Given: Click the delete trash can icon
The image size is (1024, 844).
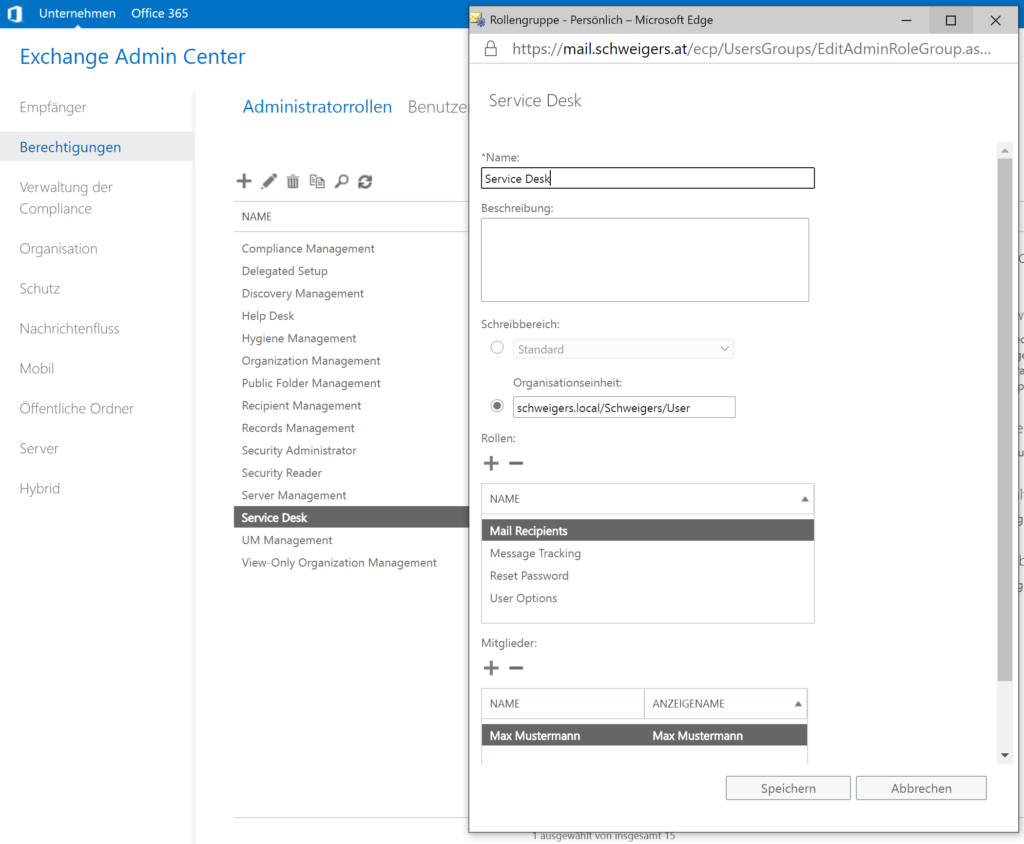Looking at the screenshot, I should pyautogui.click(x=293, y=181).
